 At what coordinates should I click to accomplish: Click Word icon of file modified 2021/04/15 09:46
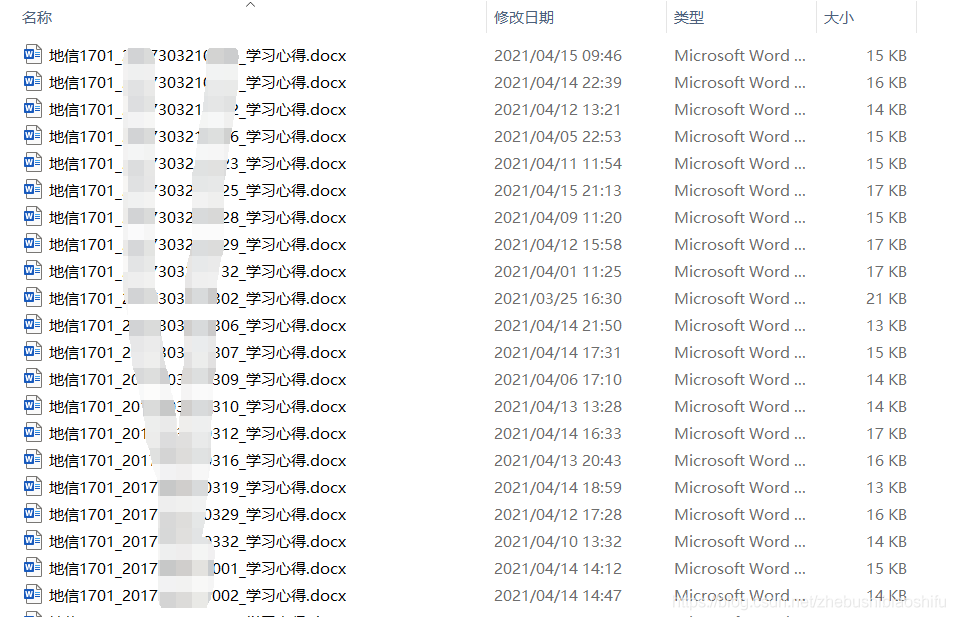coord(33,54)
